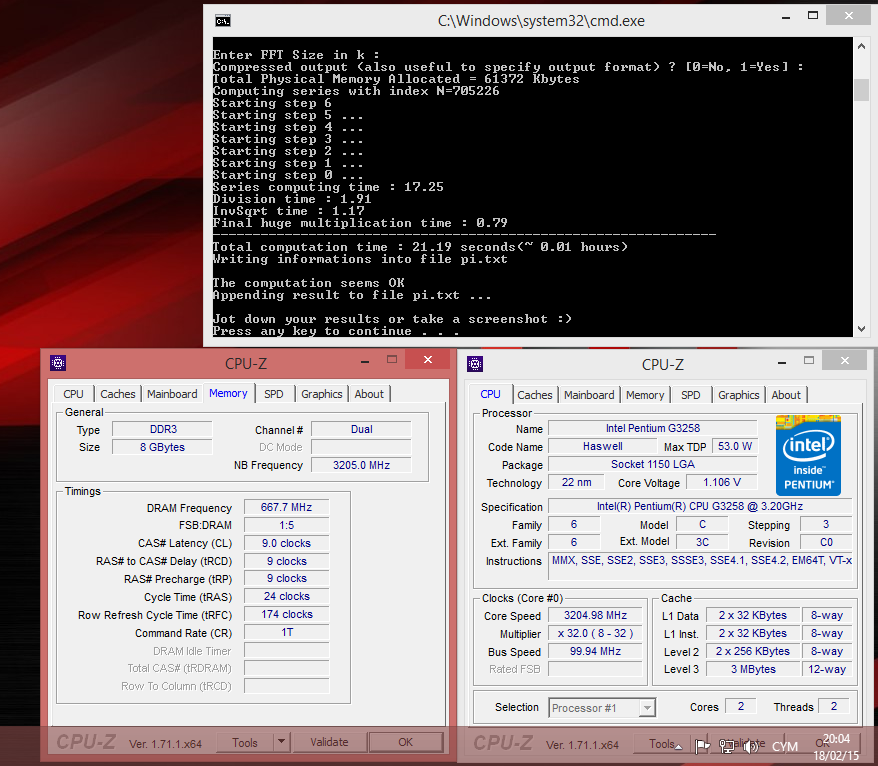The width and height of the screenshot is (878, 766).
Task: Open the Caches tab in the processor window
Action: 535,395
